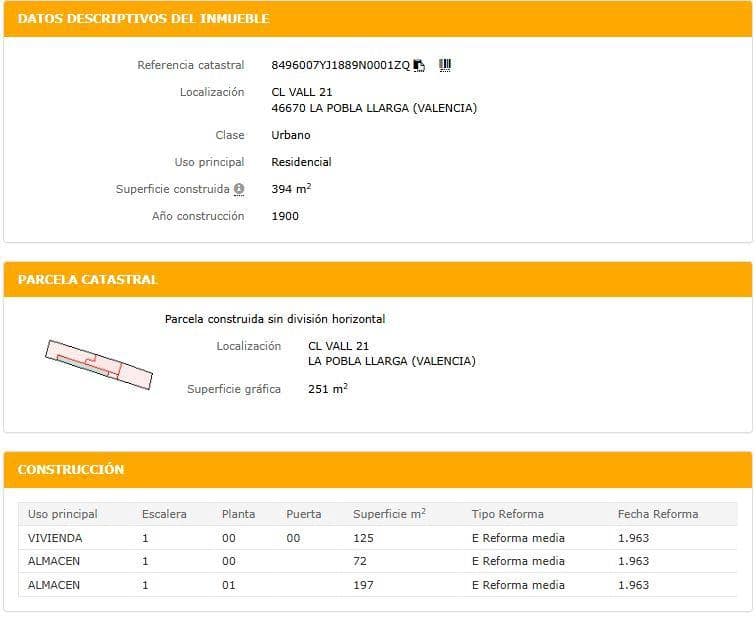Select the ALMACEN row with 197 m²
Screen dimensions: 756x624
coord(378,585)
